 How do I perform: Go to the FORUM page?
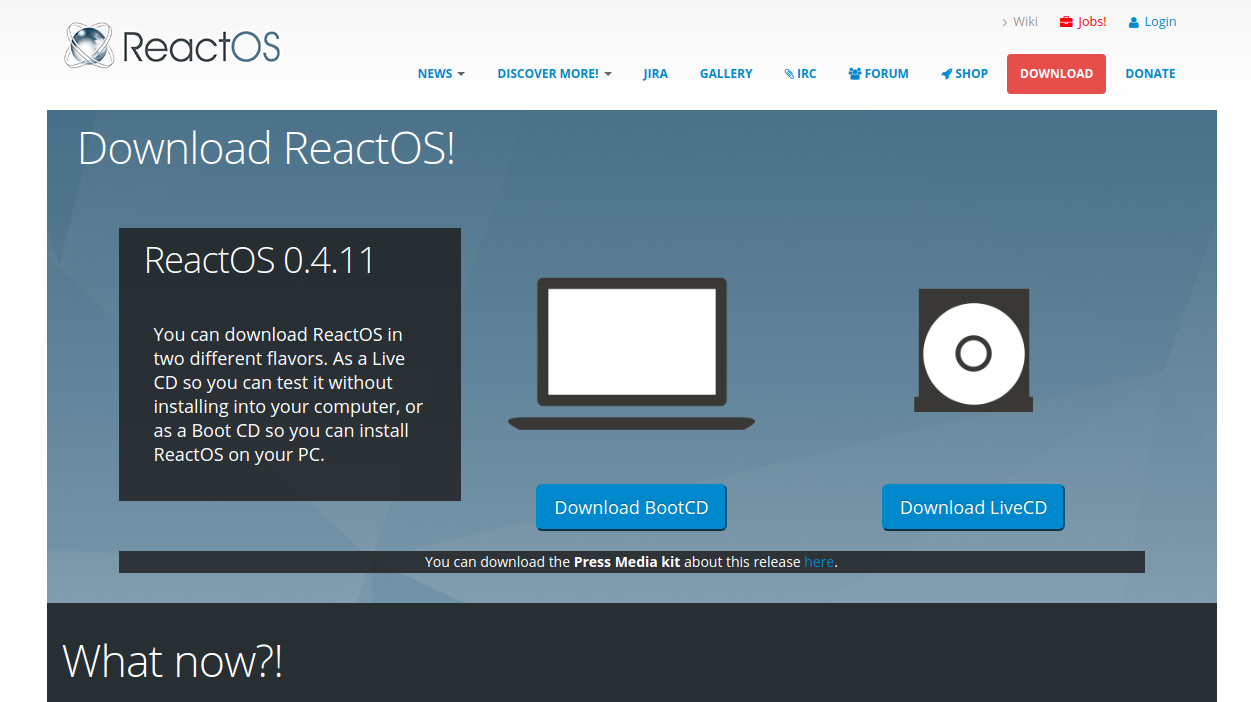coord(879,74)
